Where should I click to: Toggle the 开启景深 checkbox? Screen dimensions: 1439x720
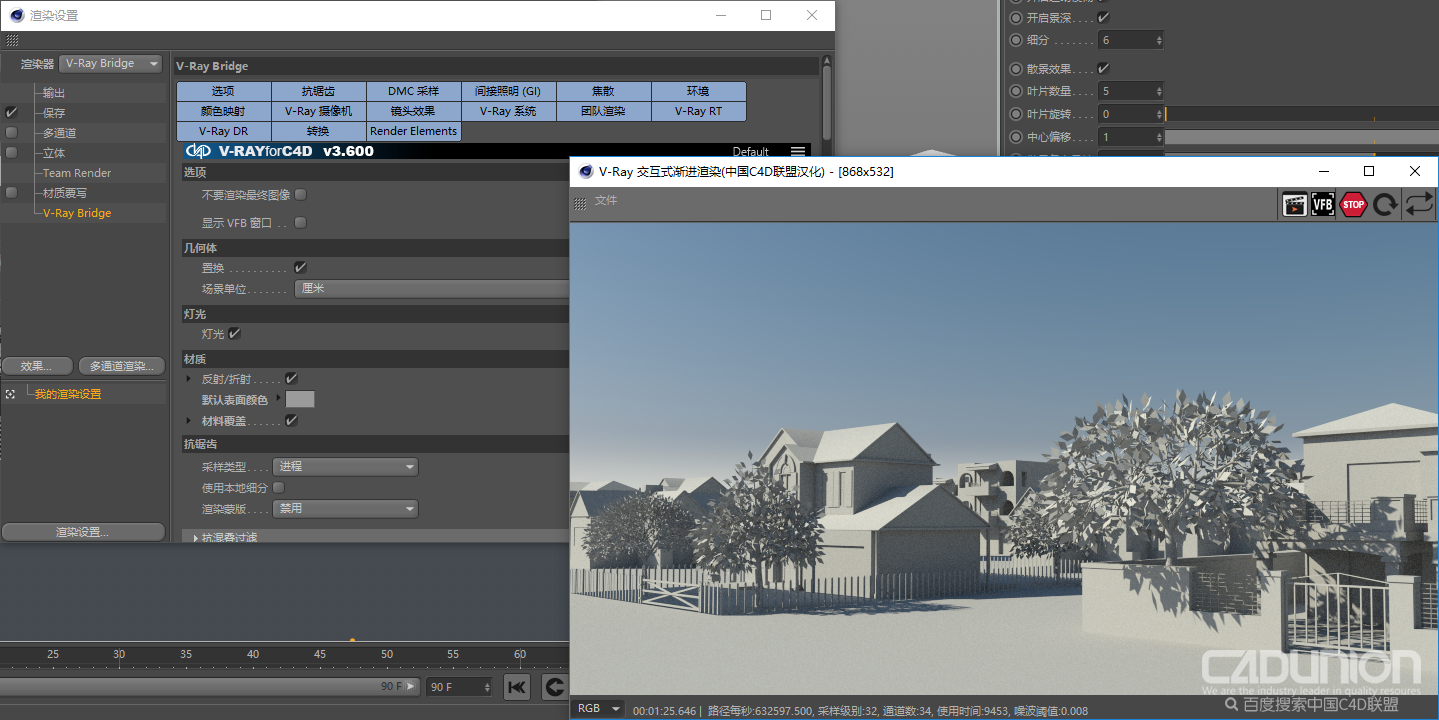tap(1103, 17)
